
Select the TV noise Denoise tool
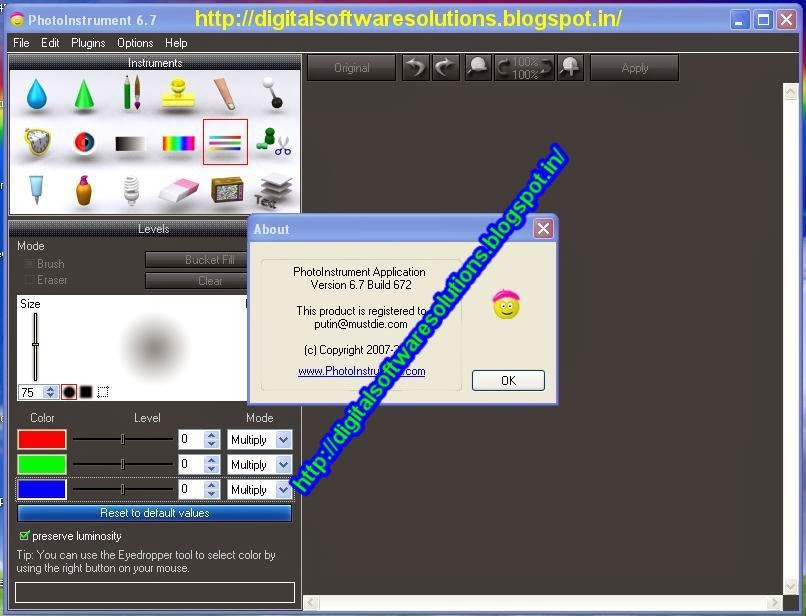tap(227, 190)
